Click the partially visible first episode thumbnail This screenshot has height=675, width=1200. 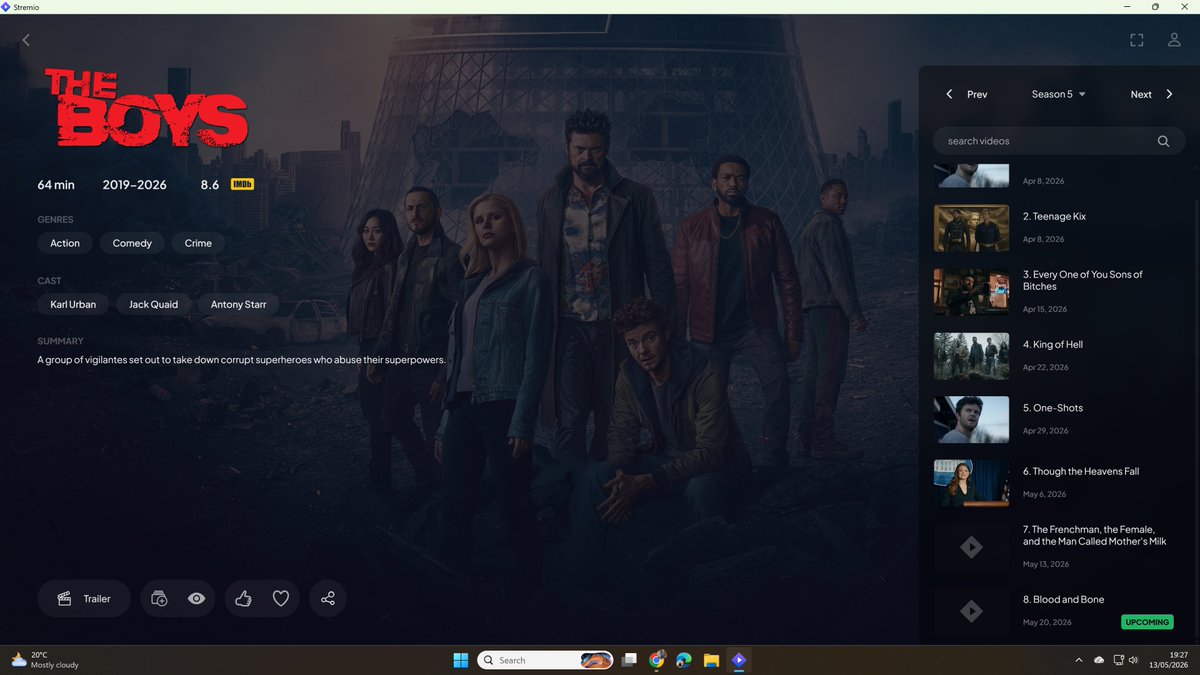click(x=971, y=176)
